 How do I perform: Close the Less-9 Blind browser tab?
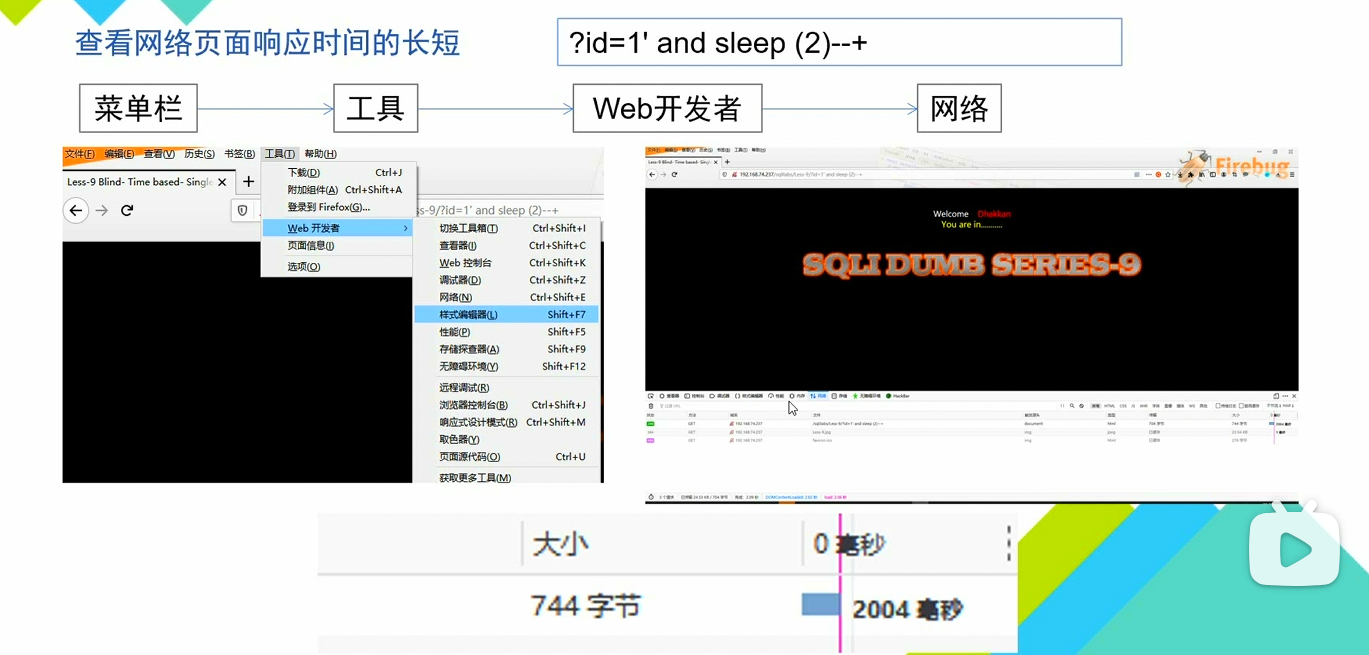click(222, 183)
